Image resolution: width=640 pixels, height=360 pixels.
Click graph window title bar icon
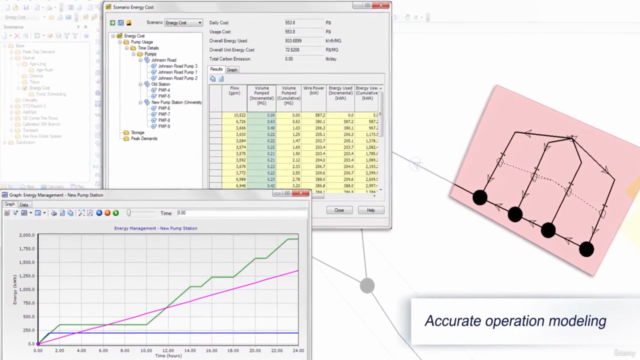tap(5, 195)
